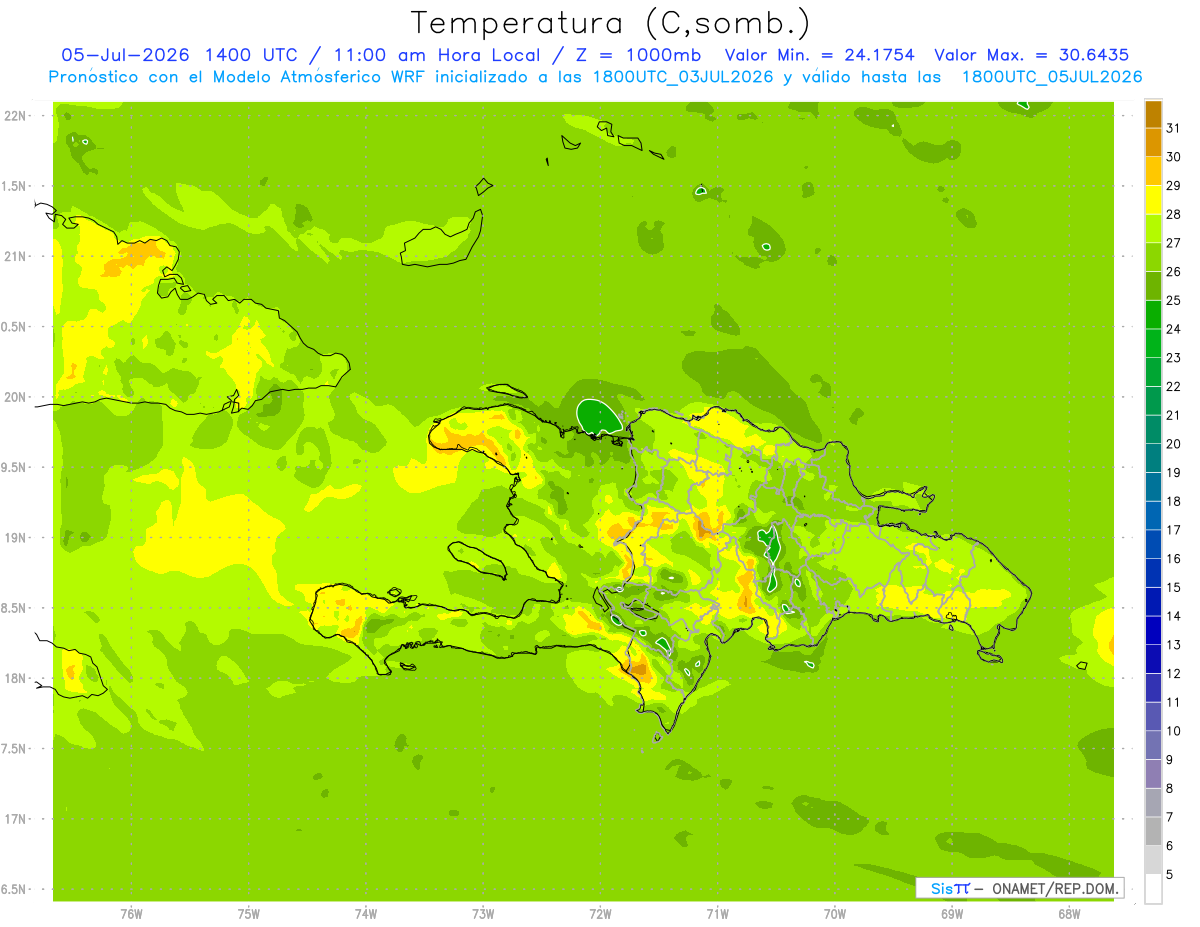Screen dimensions: 1200x927
Task: Pick the orange swatch between 31 and 30
Action: coord(1153,143)
